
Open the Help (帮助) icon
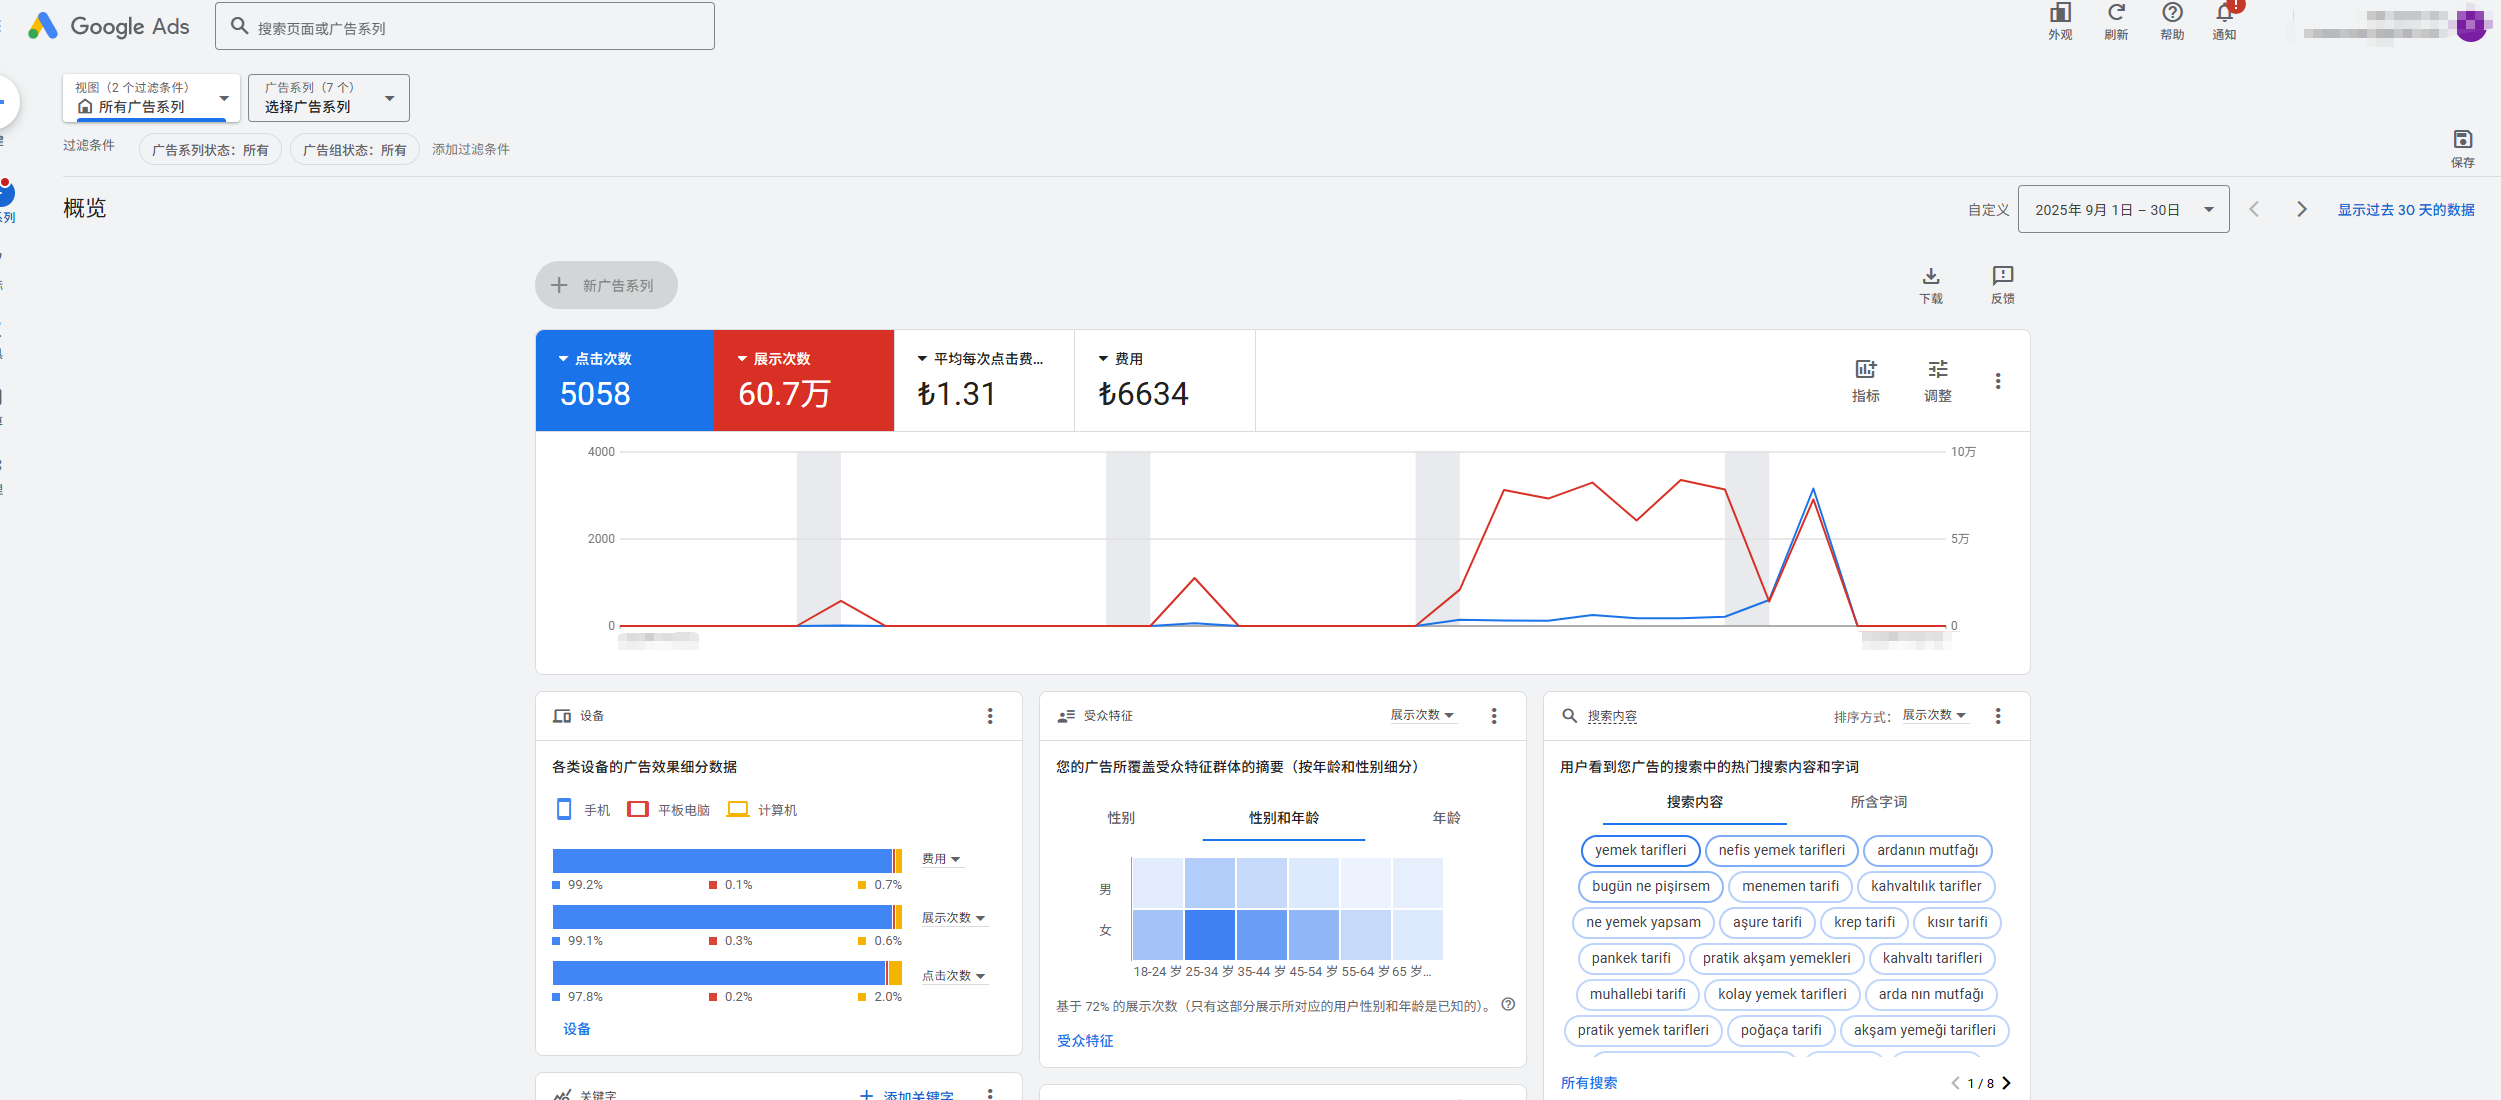[2172, 14]
